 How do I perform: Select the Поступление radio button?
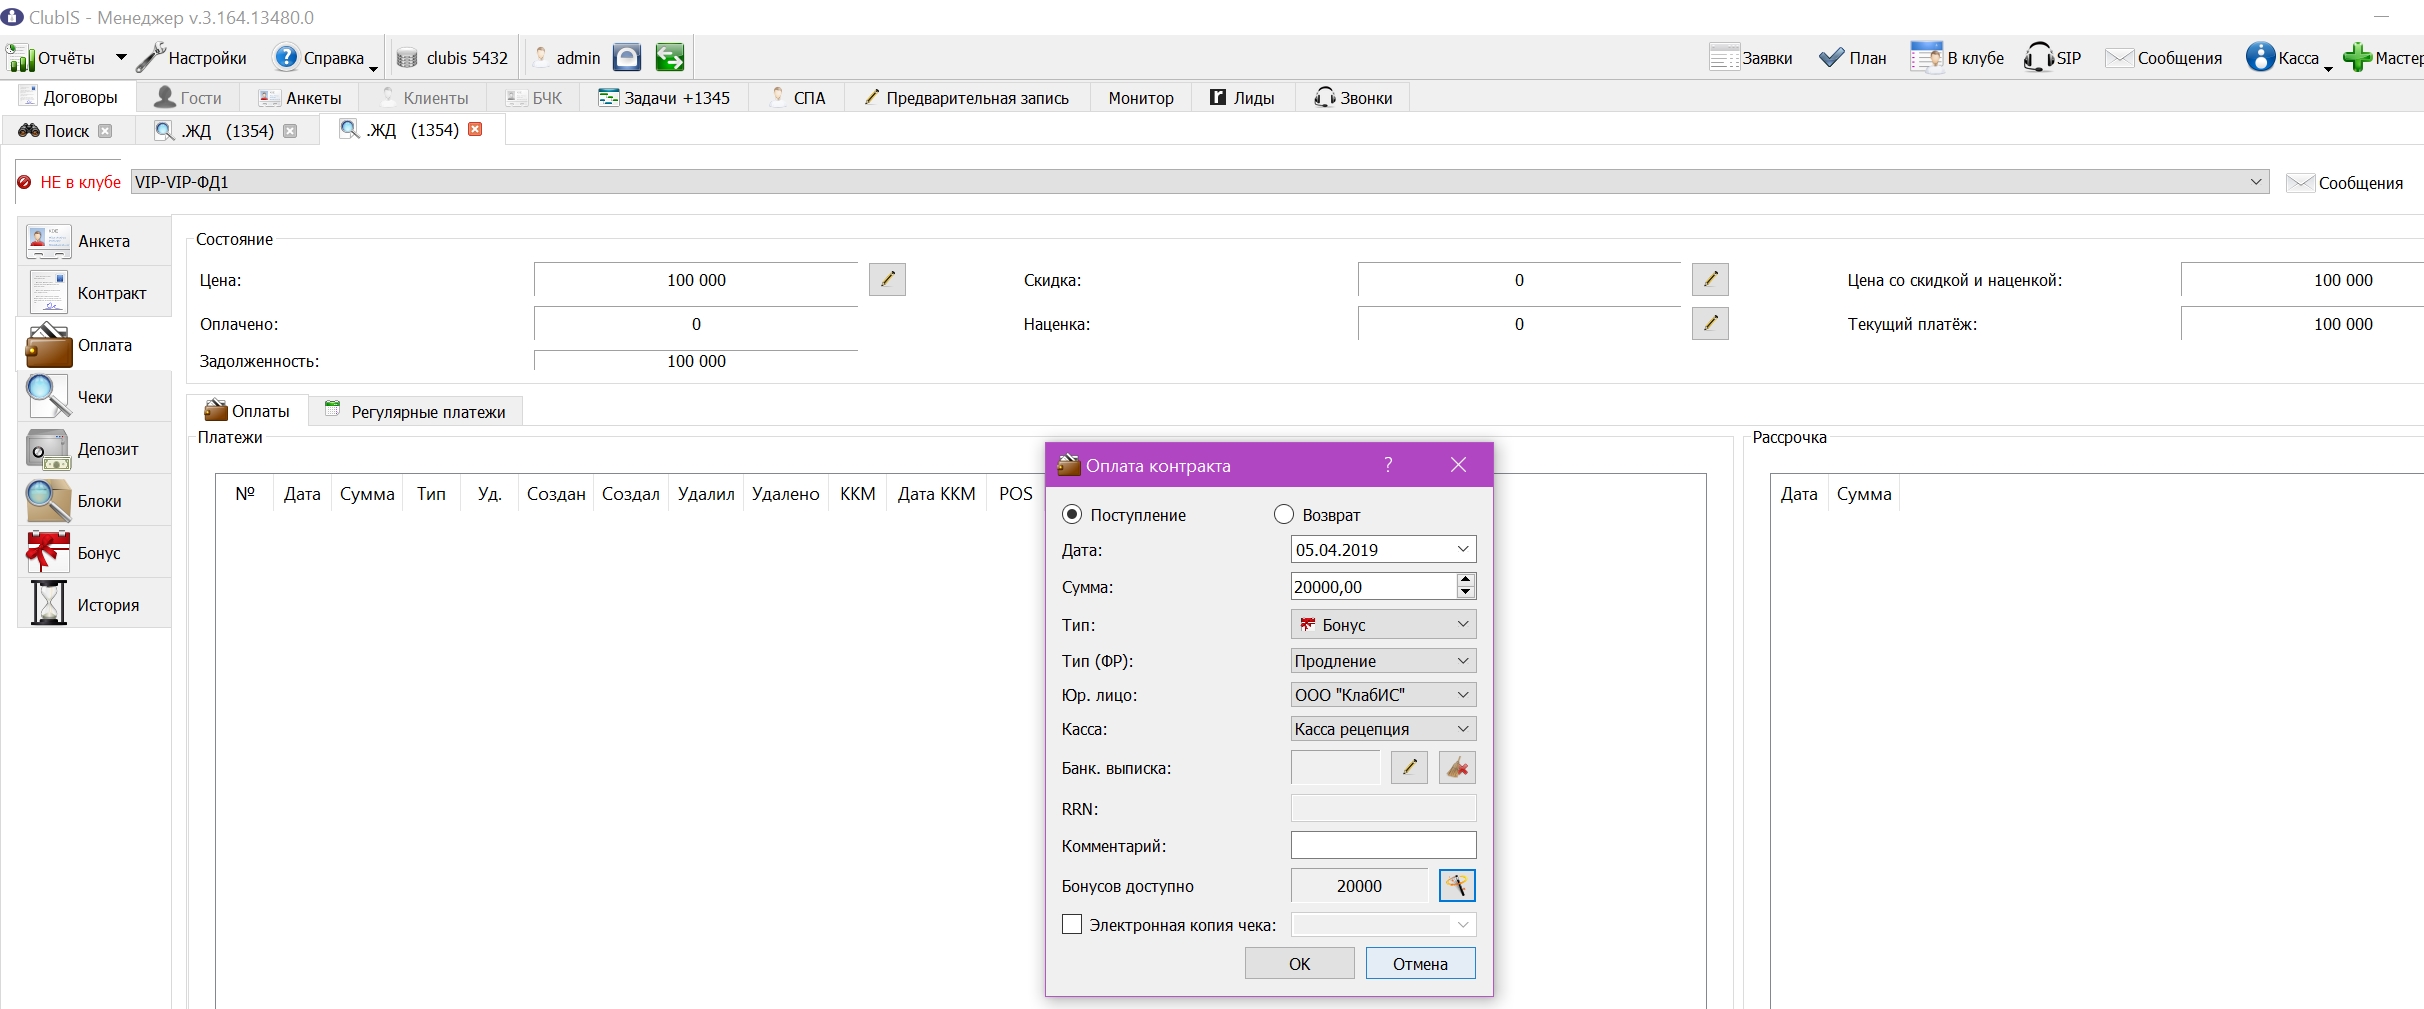pyautogui.click(x=1072, y=514)
